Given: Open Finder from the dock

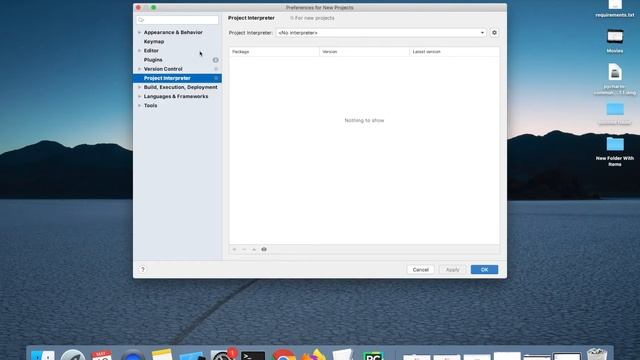Looking at the screenshot, I should pyautogui.click(x=43, y=355).
